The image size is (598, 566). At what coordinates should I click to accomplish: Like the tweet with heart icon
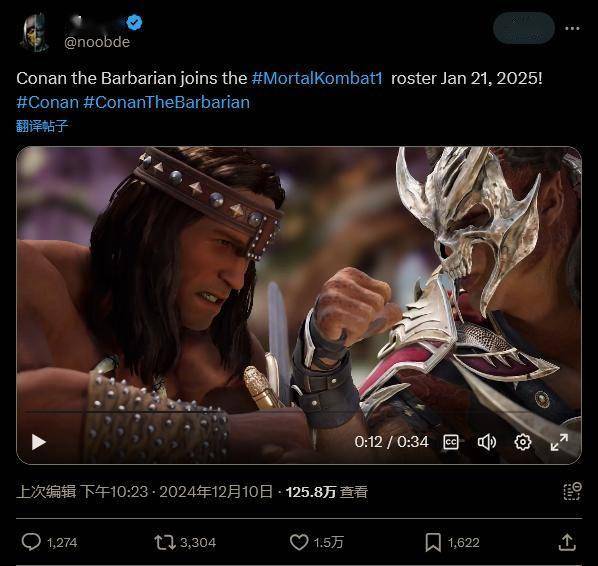click(299, 542)
